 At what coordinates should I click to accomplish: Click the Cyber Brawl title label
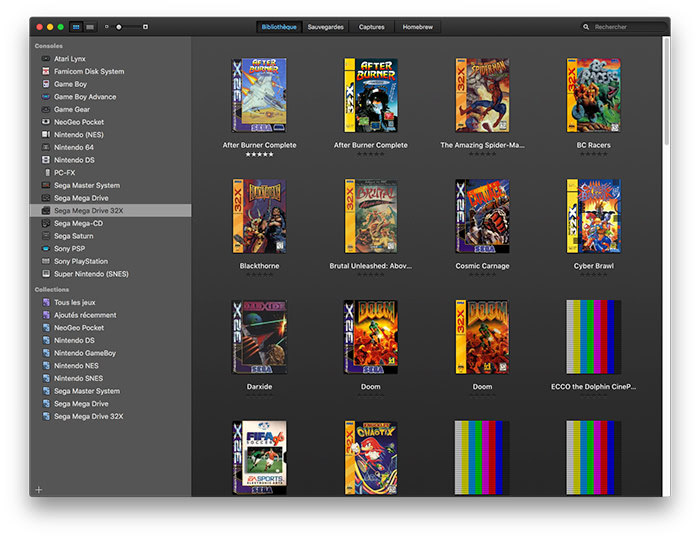coord(593,266)
